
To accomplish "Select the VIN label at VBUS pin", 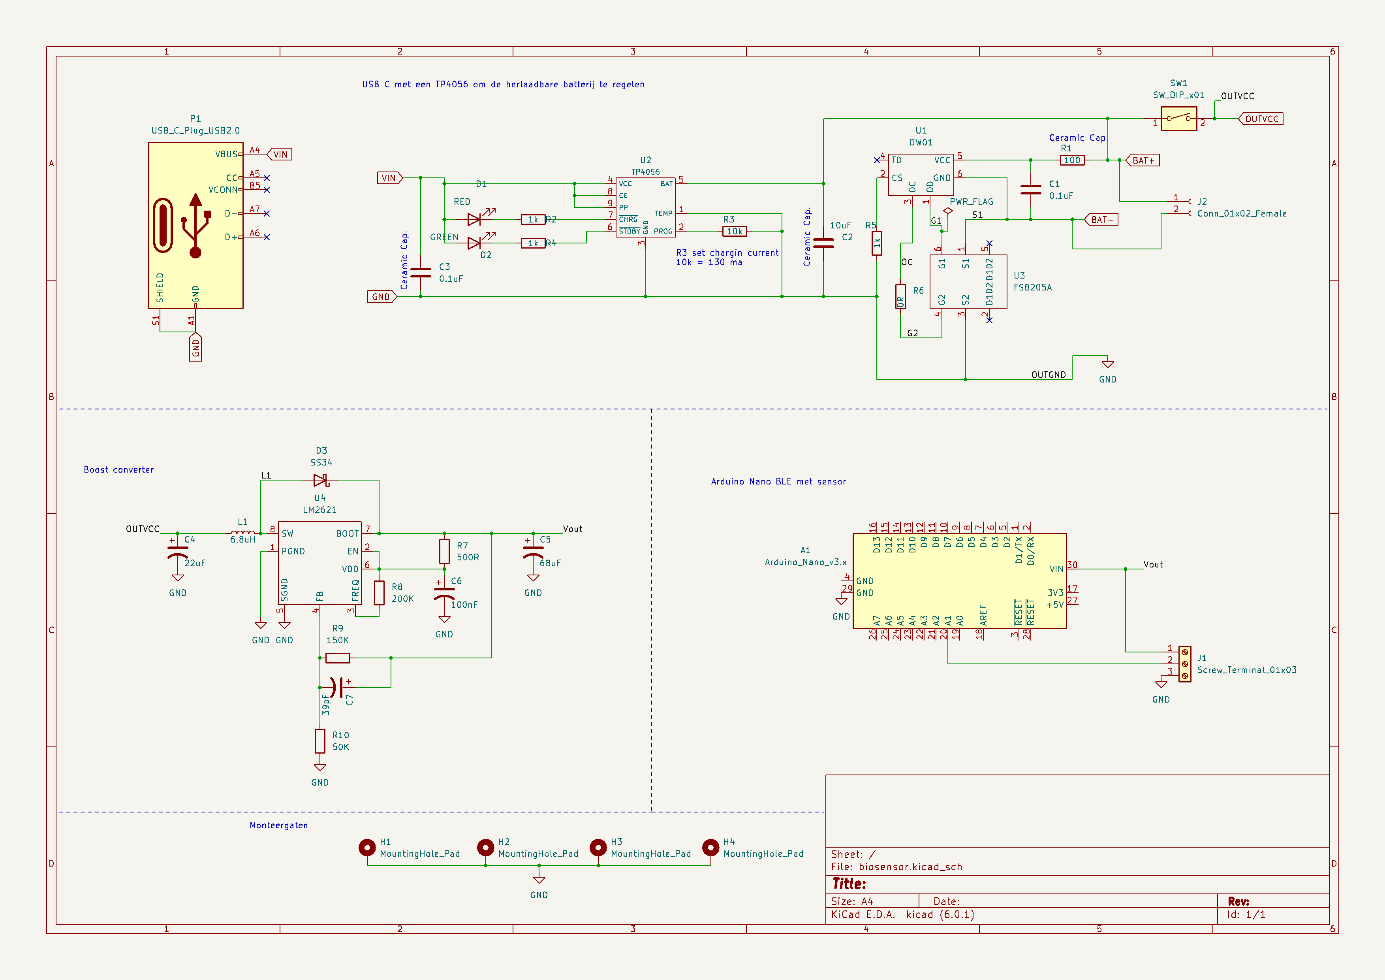I will click(279, 154).
